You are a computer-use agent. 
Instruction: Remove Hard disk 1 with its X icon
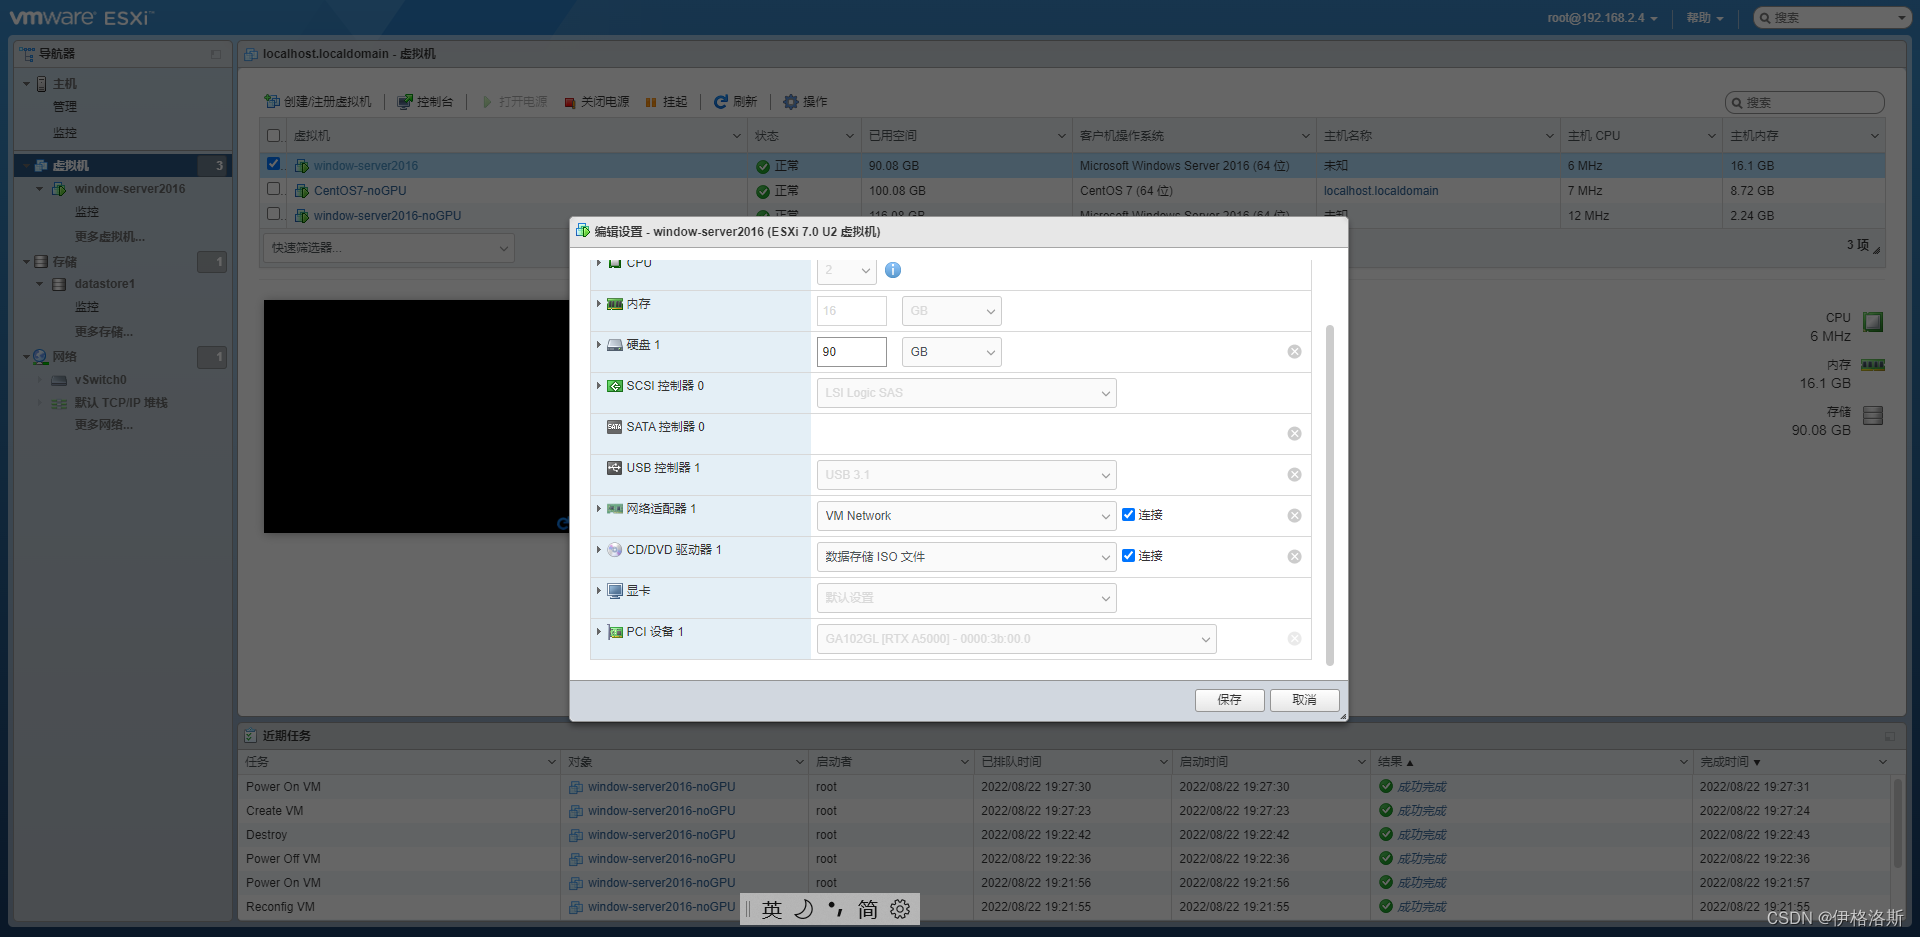pyautogui.click(x=1294, y=352)
